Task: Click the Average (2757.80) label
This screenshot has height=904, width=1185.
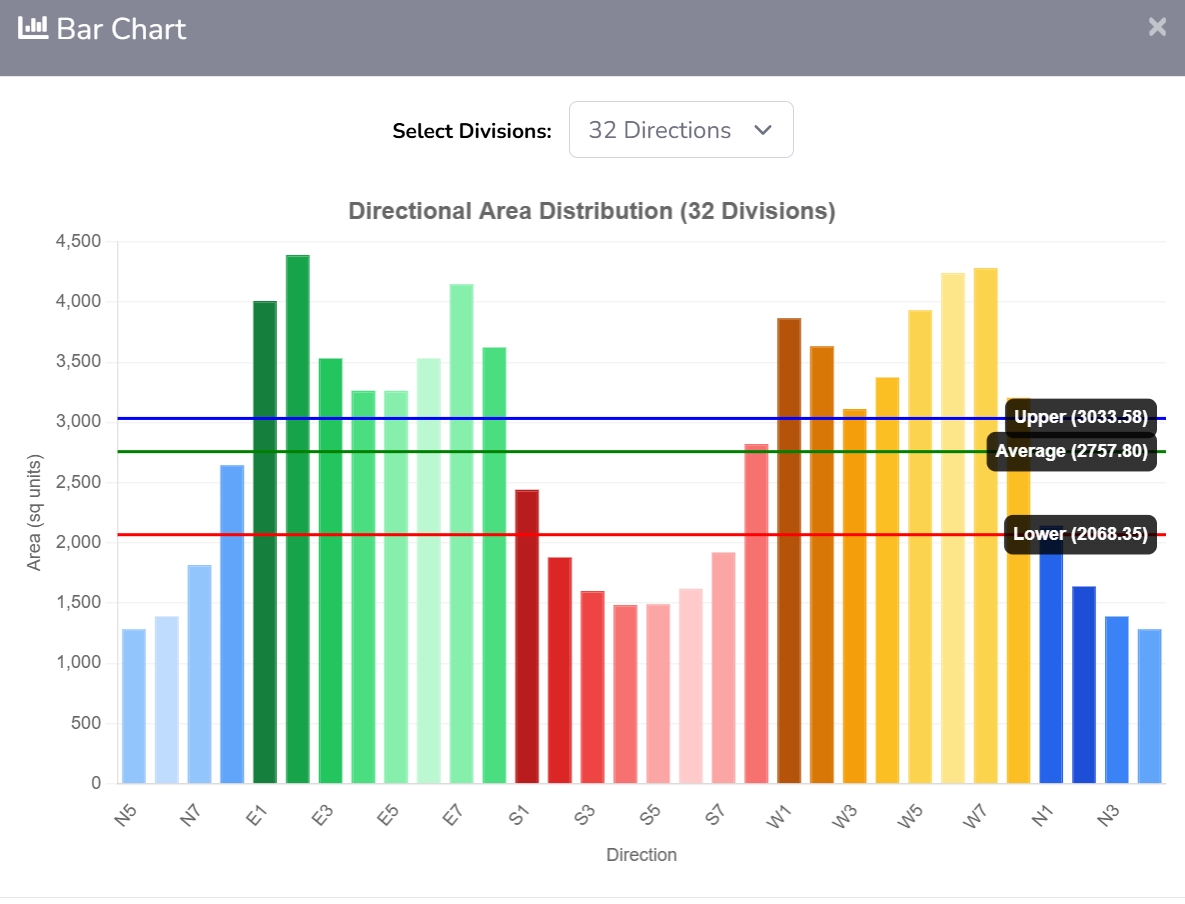Action: pyautogui.click(x=1071, y=451)
